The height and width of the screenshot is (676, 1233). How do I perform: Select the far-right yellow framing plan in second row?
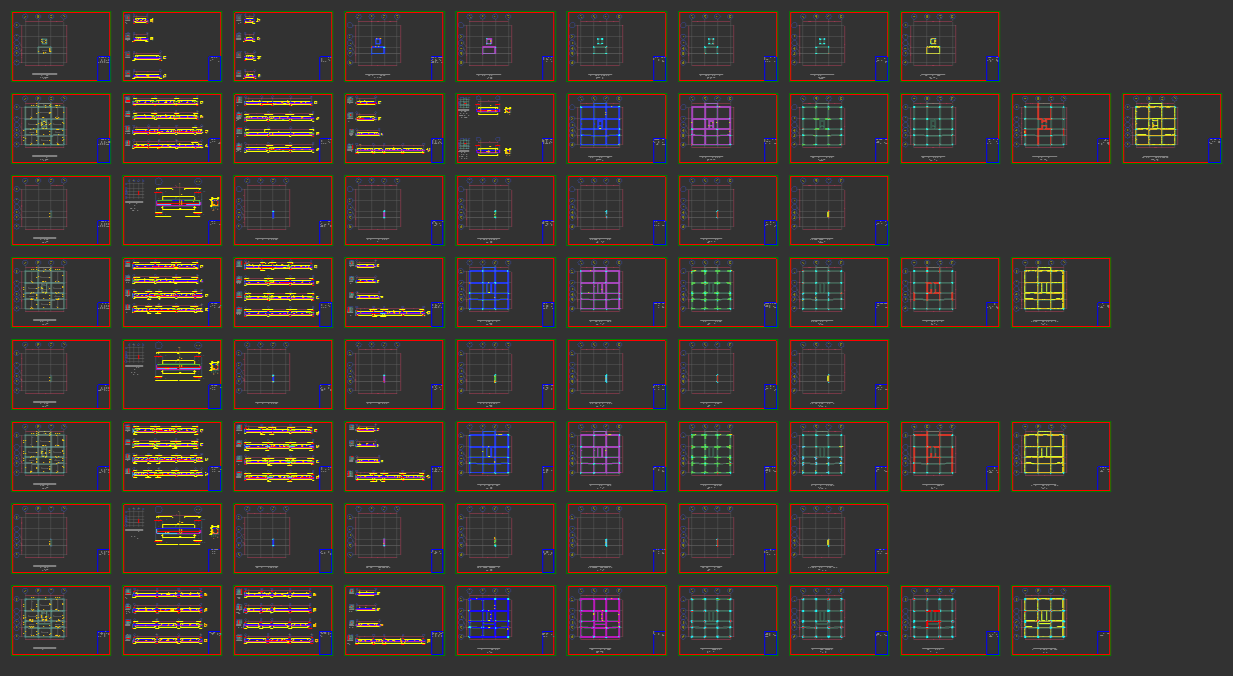(1172, 128)
